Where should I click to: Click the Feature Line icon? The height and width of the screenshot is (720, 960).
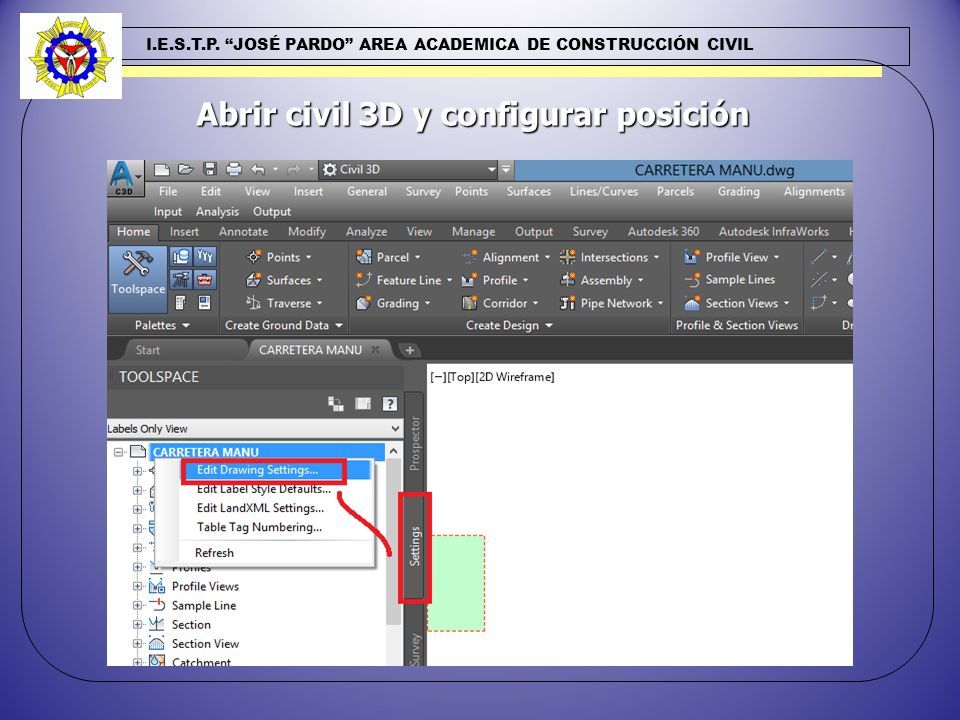point(364,280)
